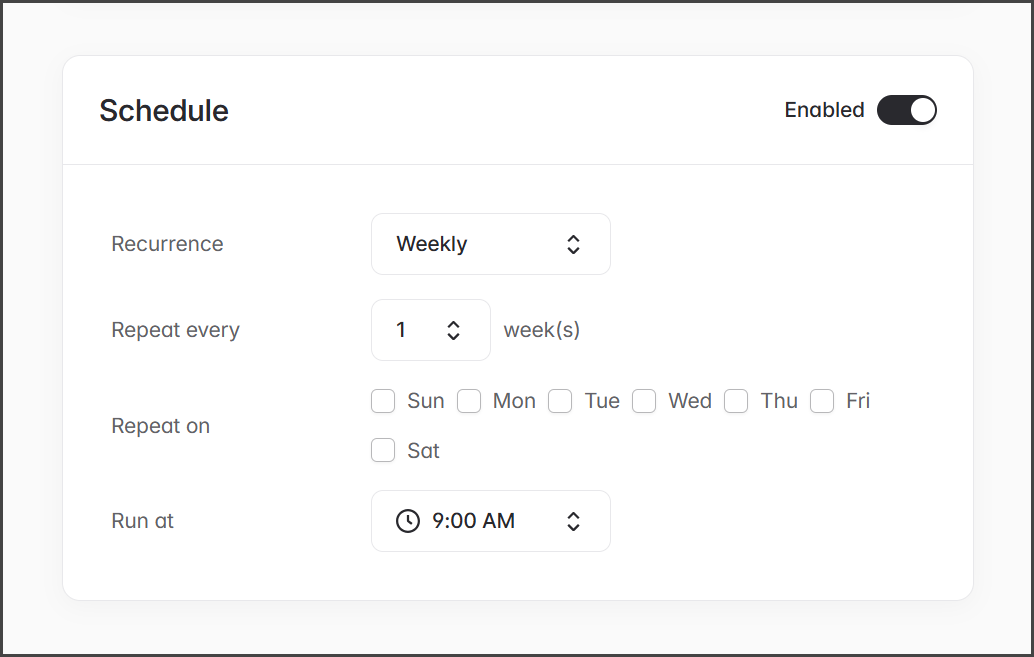Click the Schedule heading

click(x=164, y=110)
